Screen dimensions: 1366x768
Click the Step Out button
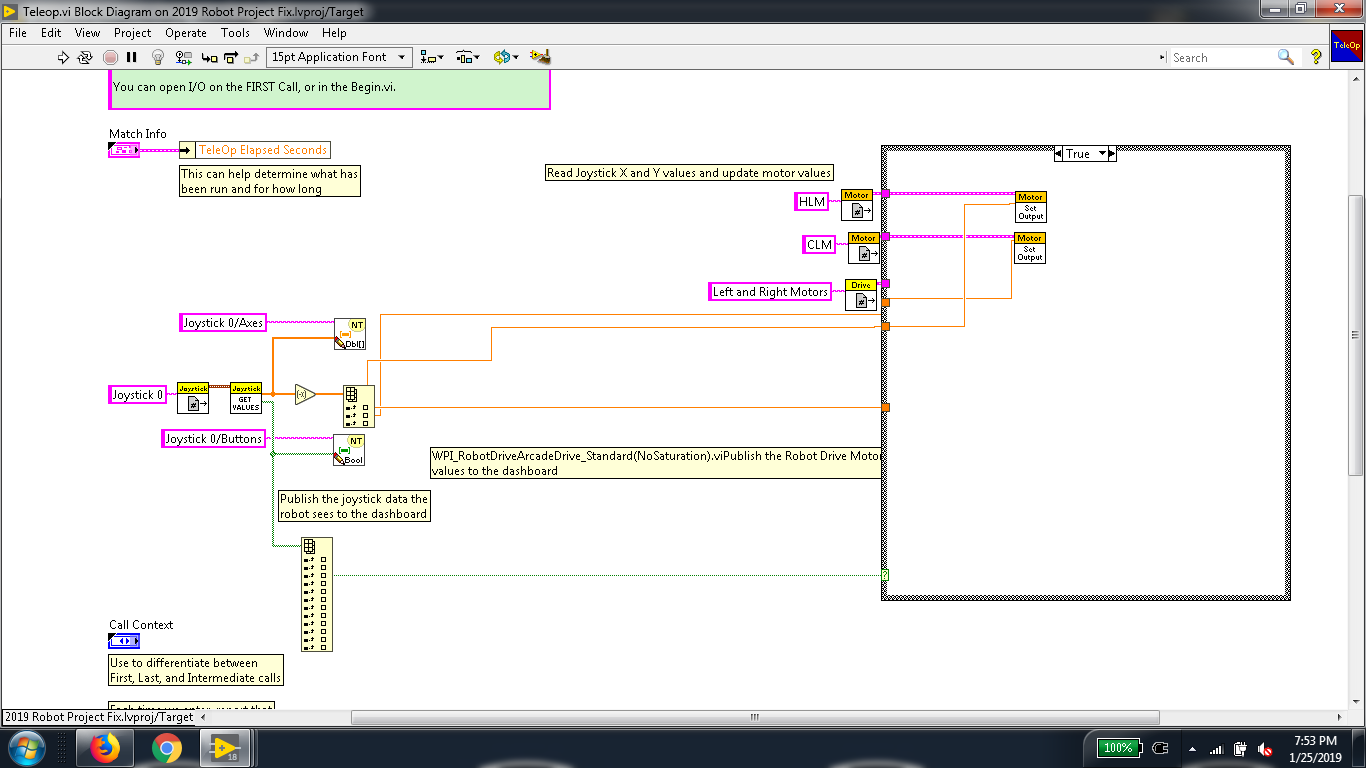[251, 57]
